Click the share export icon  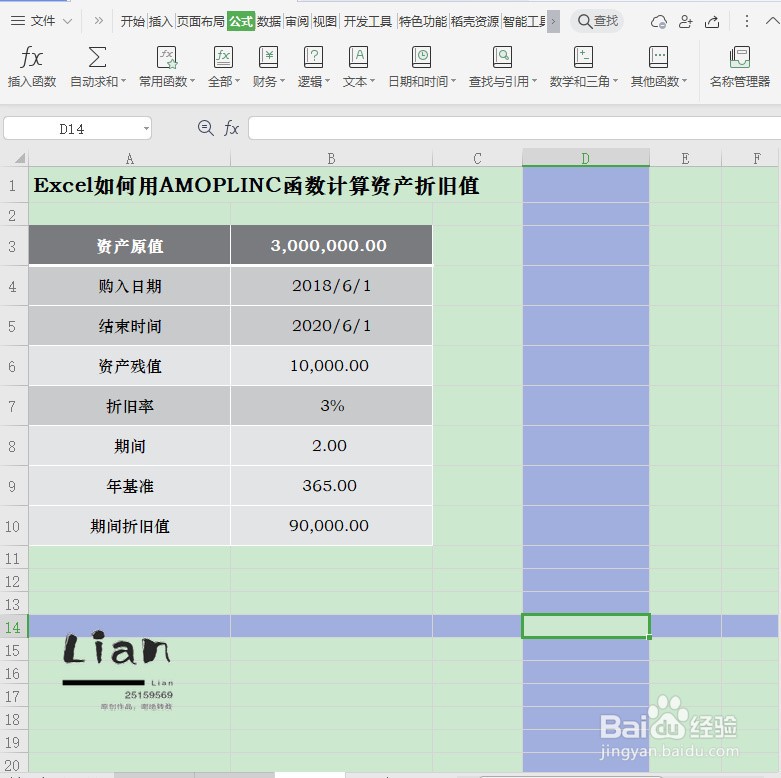(x=712, y=21)
